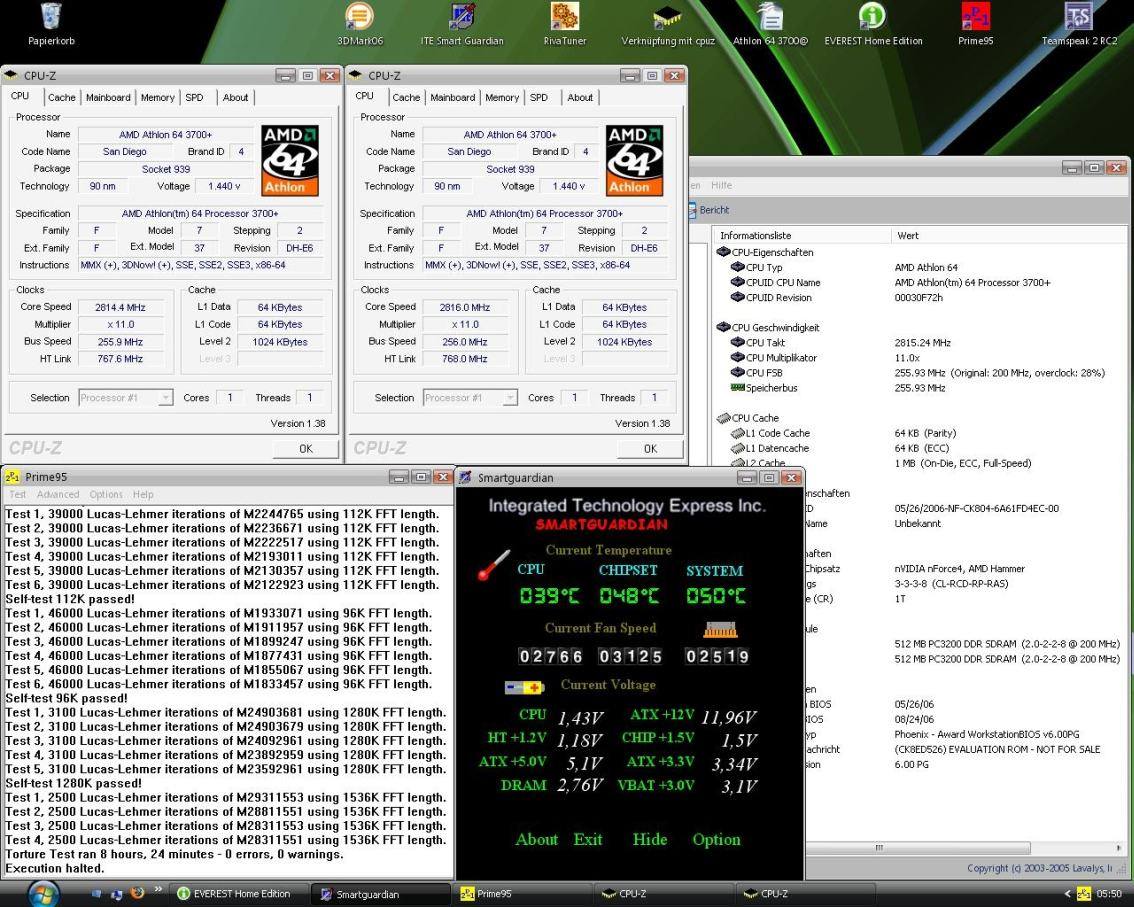The width and height of the screenshot is (1134, 907).
Task: Click the Informationsliste column header
Action: coord(801,235)
